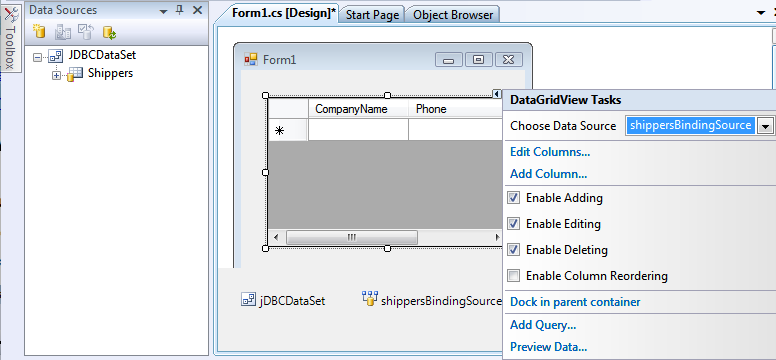Open the Toolbox side tab

click(10, 37)
